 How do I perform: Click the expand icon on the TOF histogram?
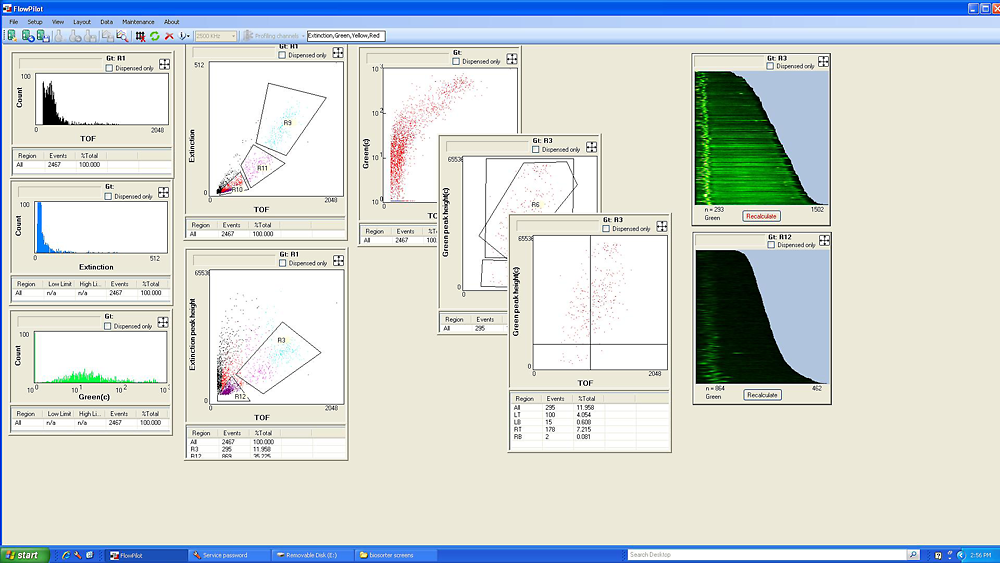163,64
